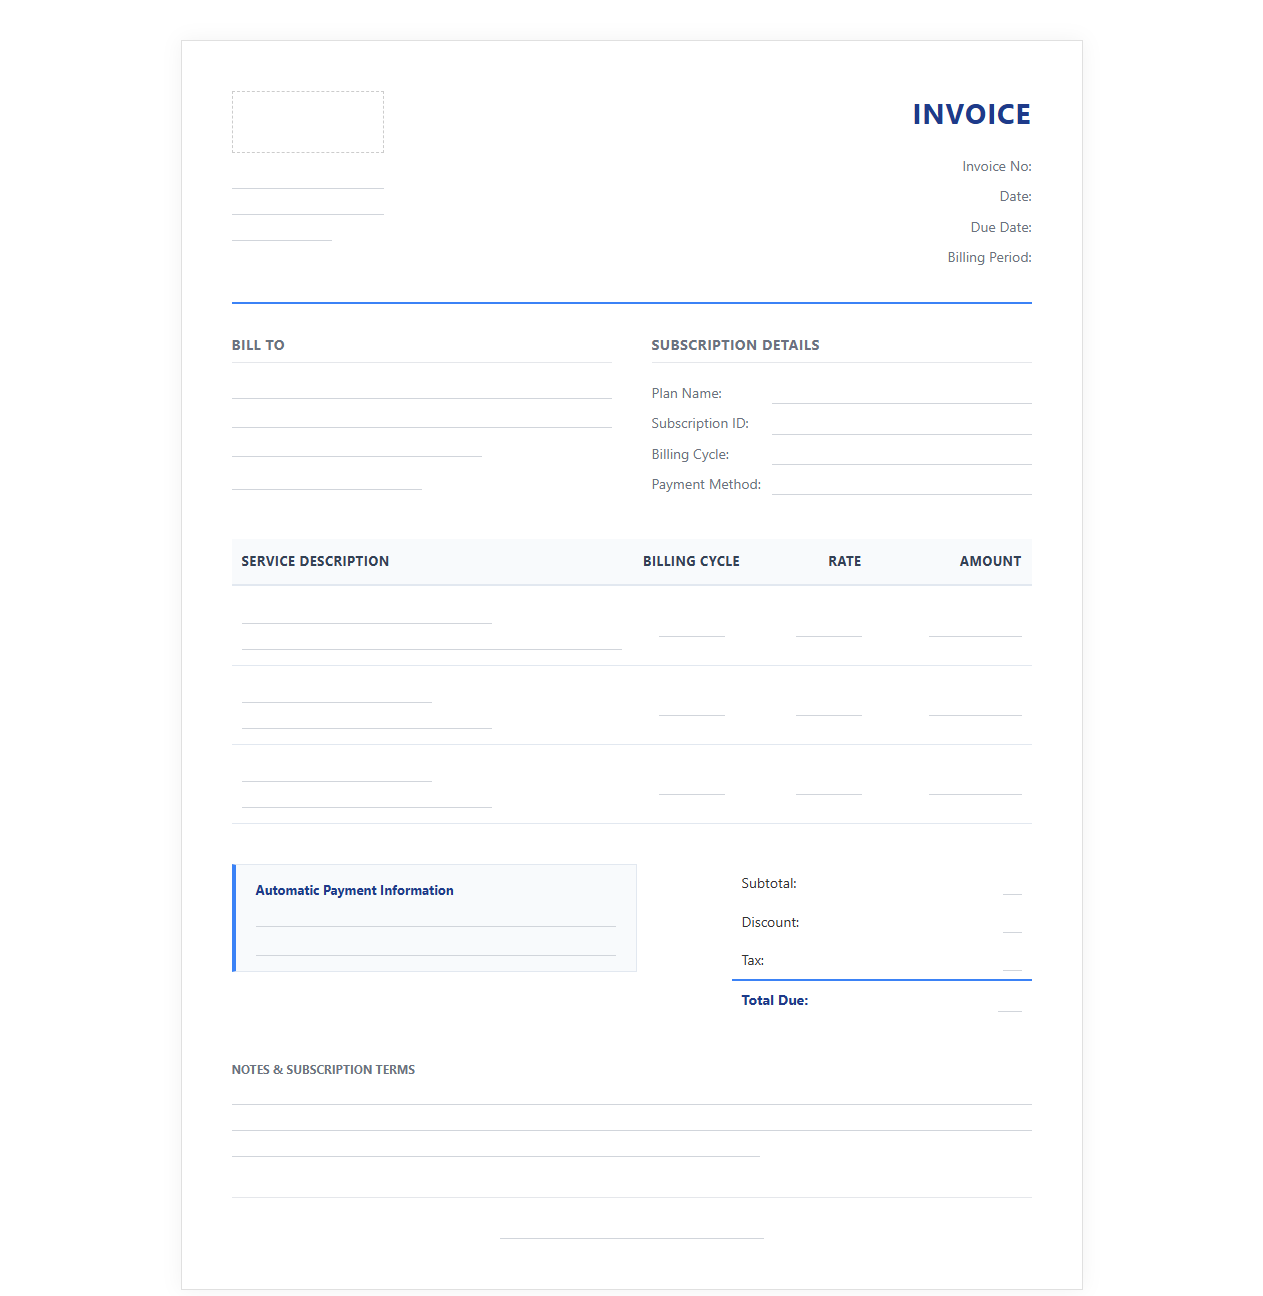Click the BILL TO section heading

click(258, 345)
